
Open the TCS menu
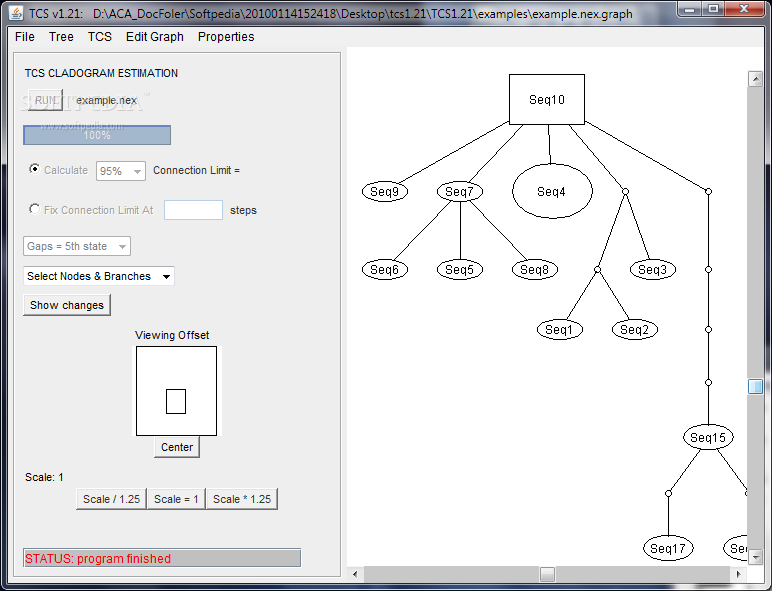100,37
